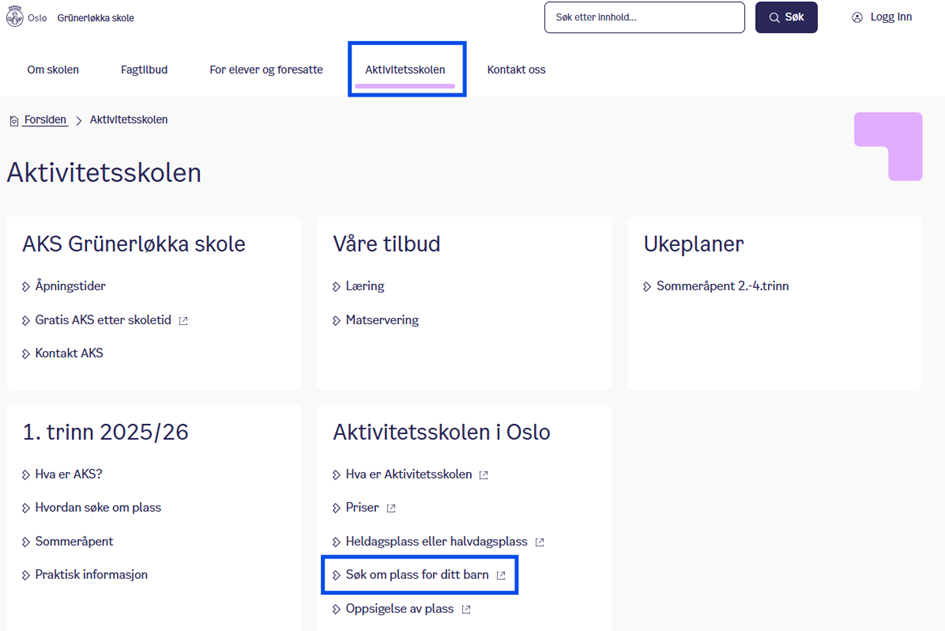
Task: Click external link icon next to Priser
Action: [x=391, y=509]
